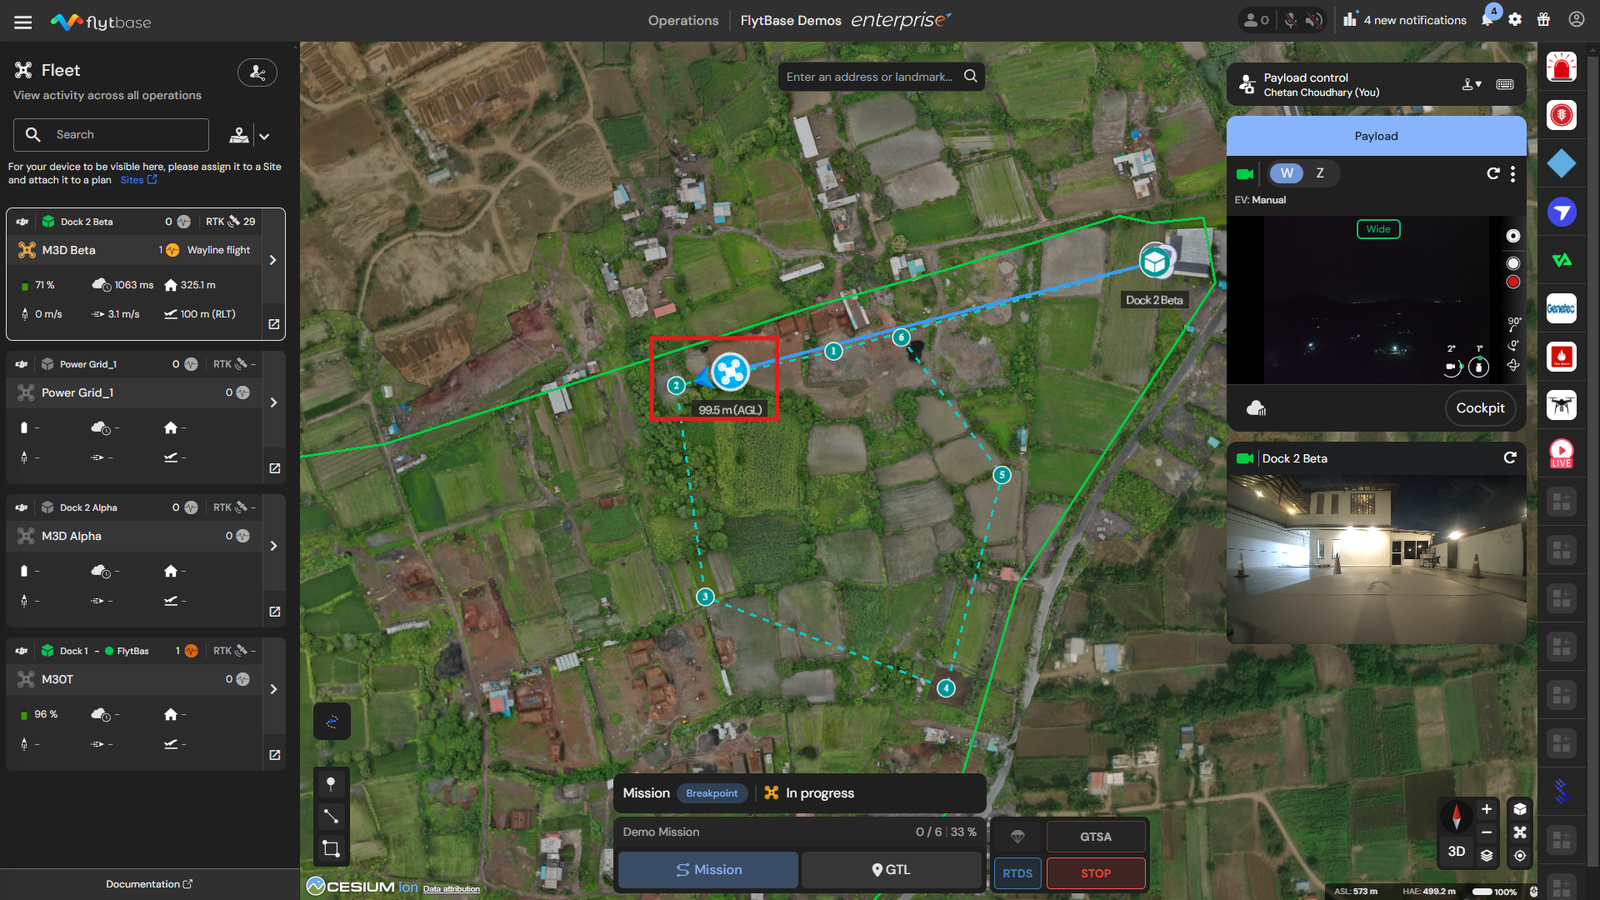Open the Dock 2 Beta live video thumbnail

pyautogui.click(x=1376, y=558)
